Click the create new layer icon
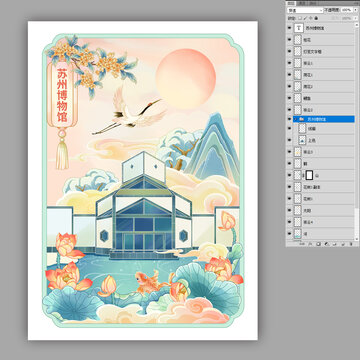 343,244
